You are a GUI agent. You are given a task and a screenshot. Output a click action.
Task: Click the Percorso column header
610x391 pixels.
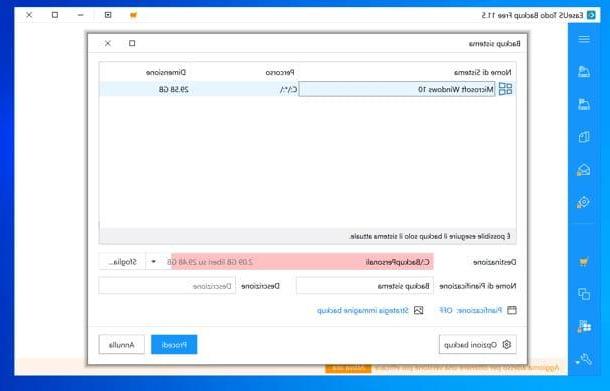coord(280,72)
